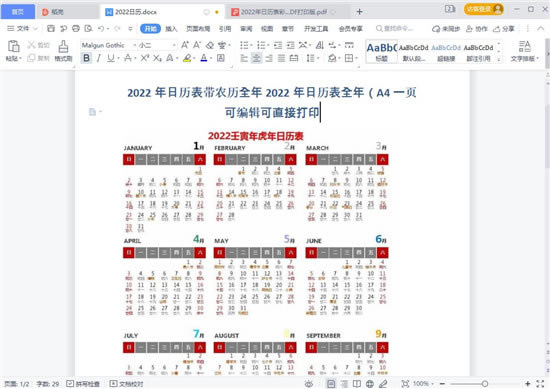This screenshot has height=389, width=550.
Task: Click the Redo arrow icon
Action: pyautogui.click(x=117, y=28)
